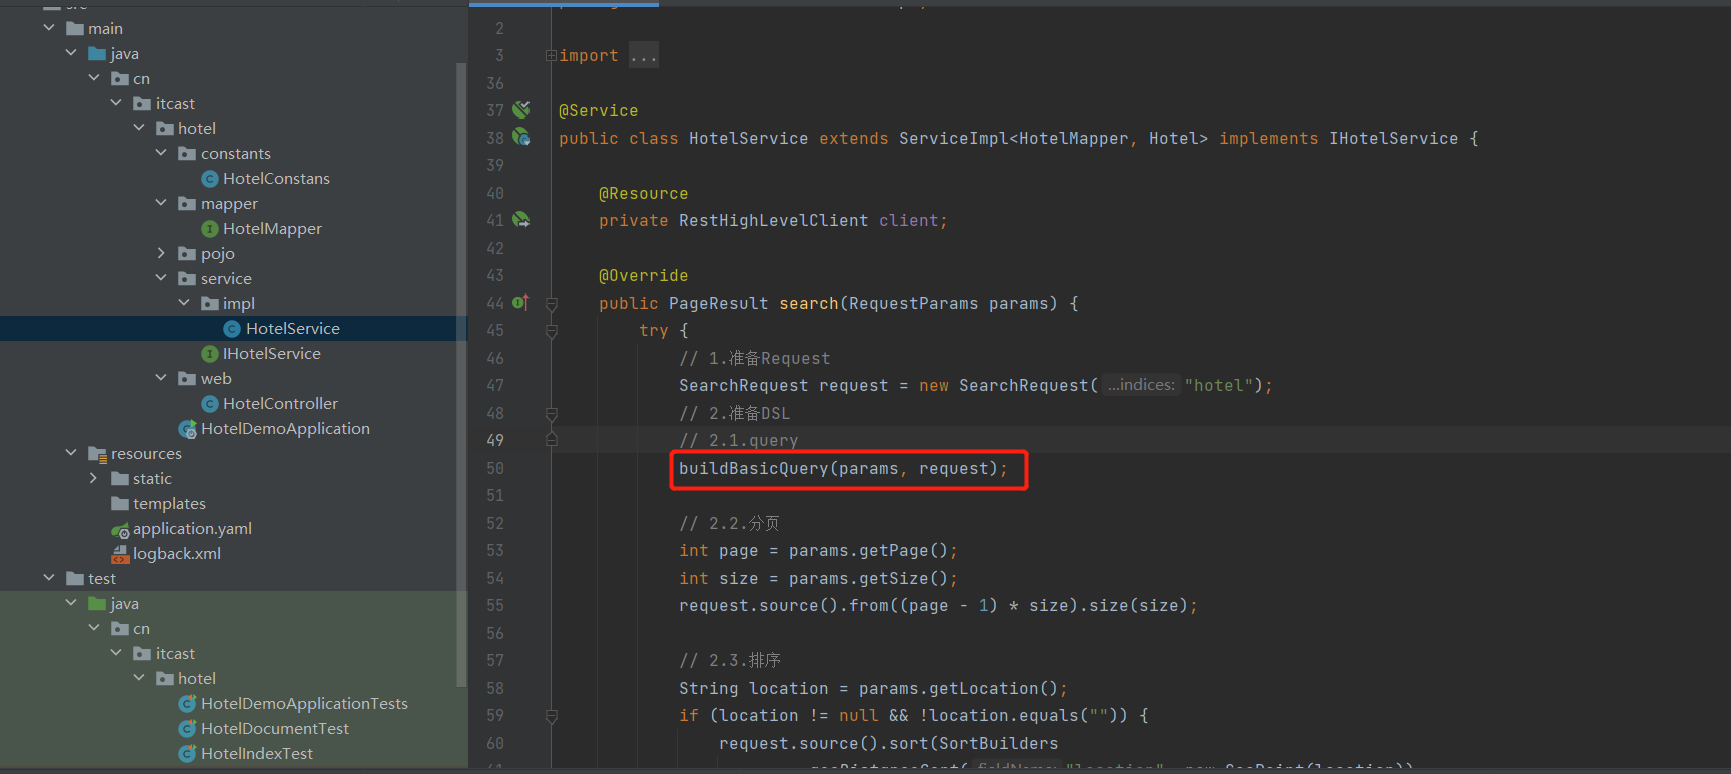1731x774 pixels.
Task: Open HotelDemoApplication in the project tree
Action: coord(285,429)
